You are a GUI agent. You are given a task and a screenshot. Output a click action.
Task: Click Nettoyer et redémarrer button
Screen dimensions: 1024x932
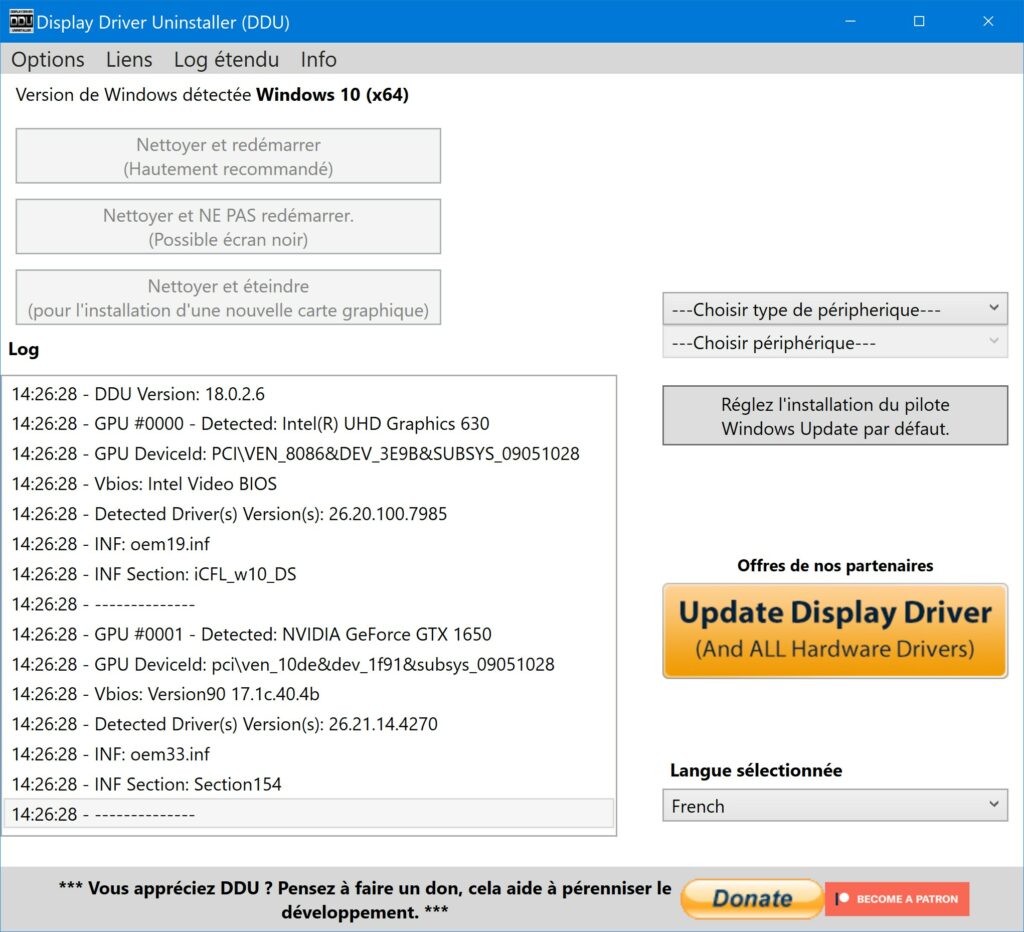tap(228, 156)
